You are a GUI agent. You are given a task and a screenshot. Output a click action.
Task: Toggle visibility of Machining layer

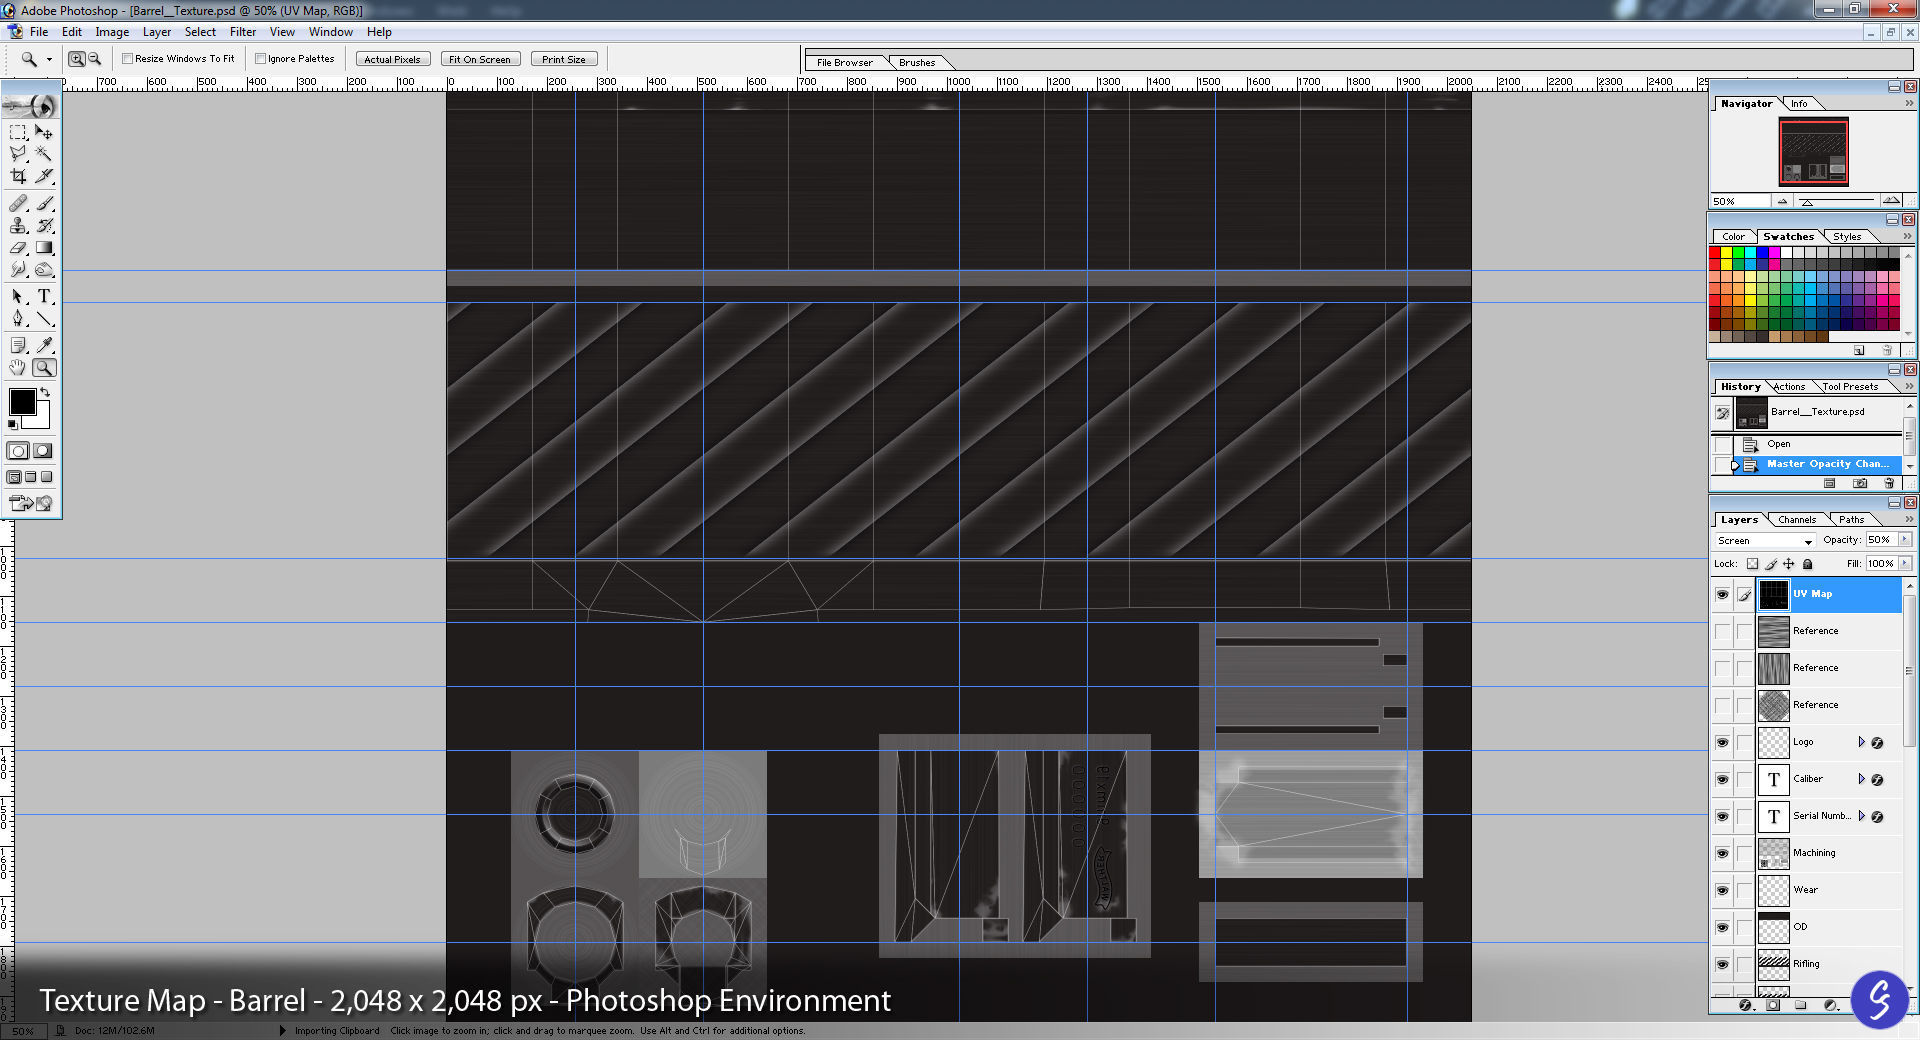point(1722,853)
